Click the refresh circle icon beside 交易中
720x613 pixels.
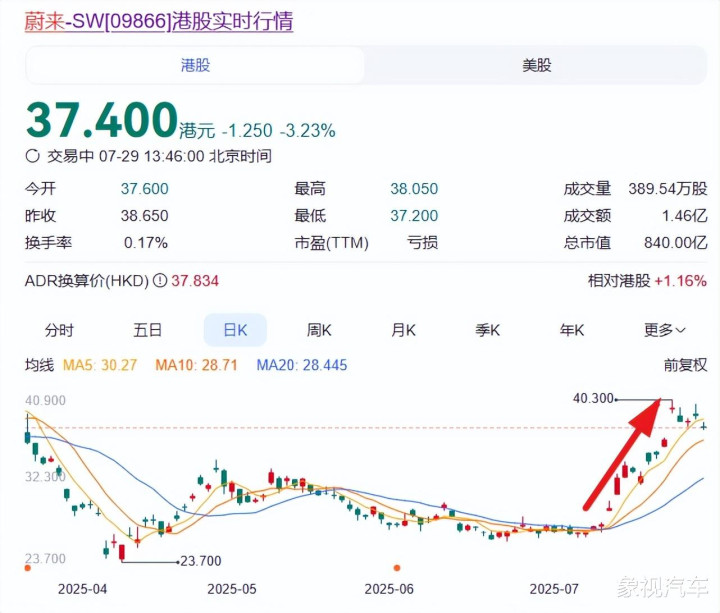32,156
